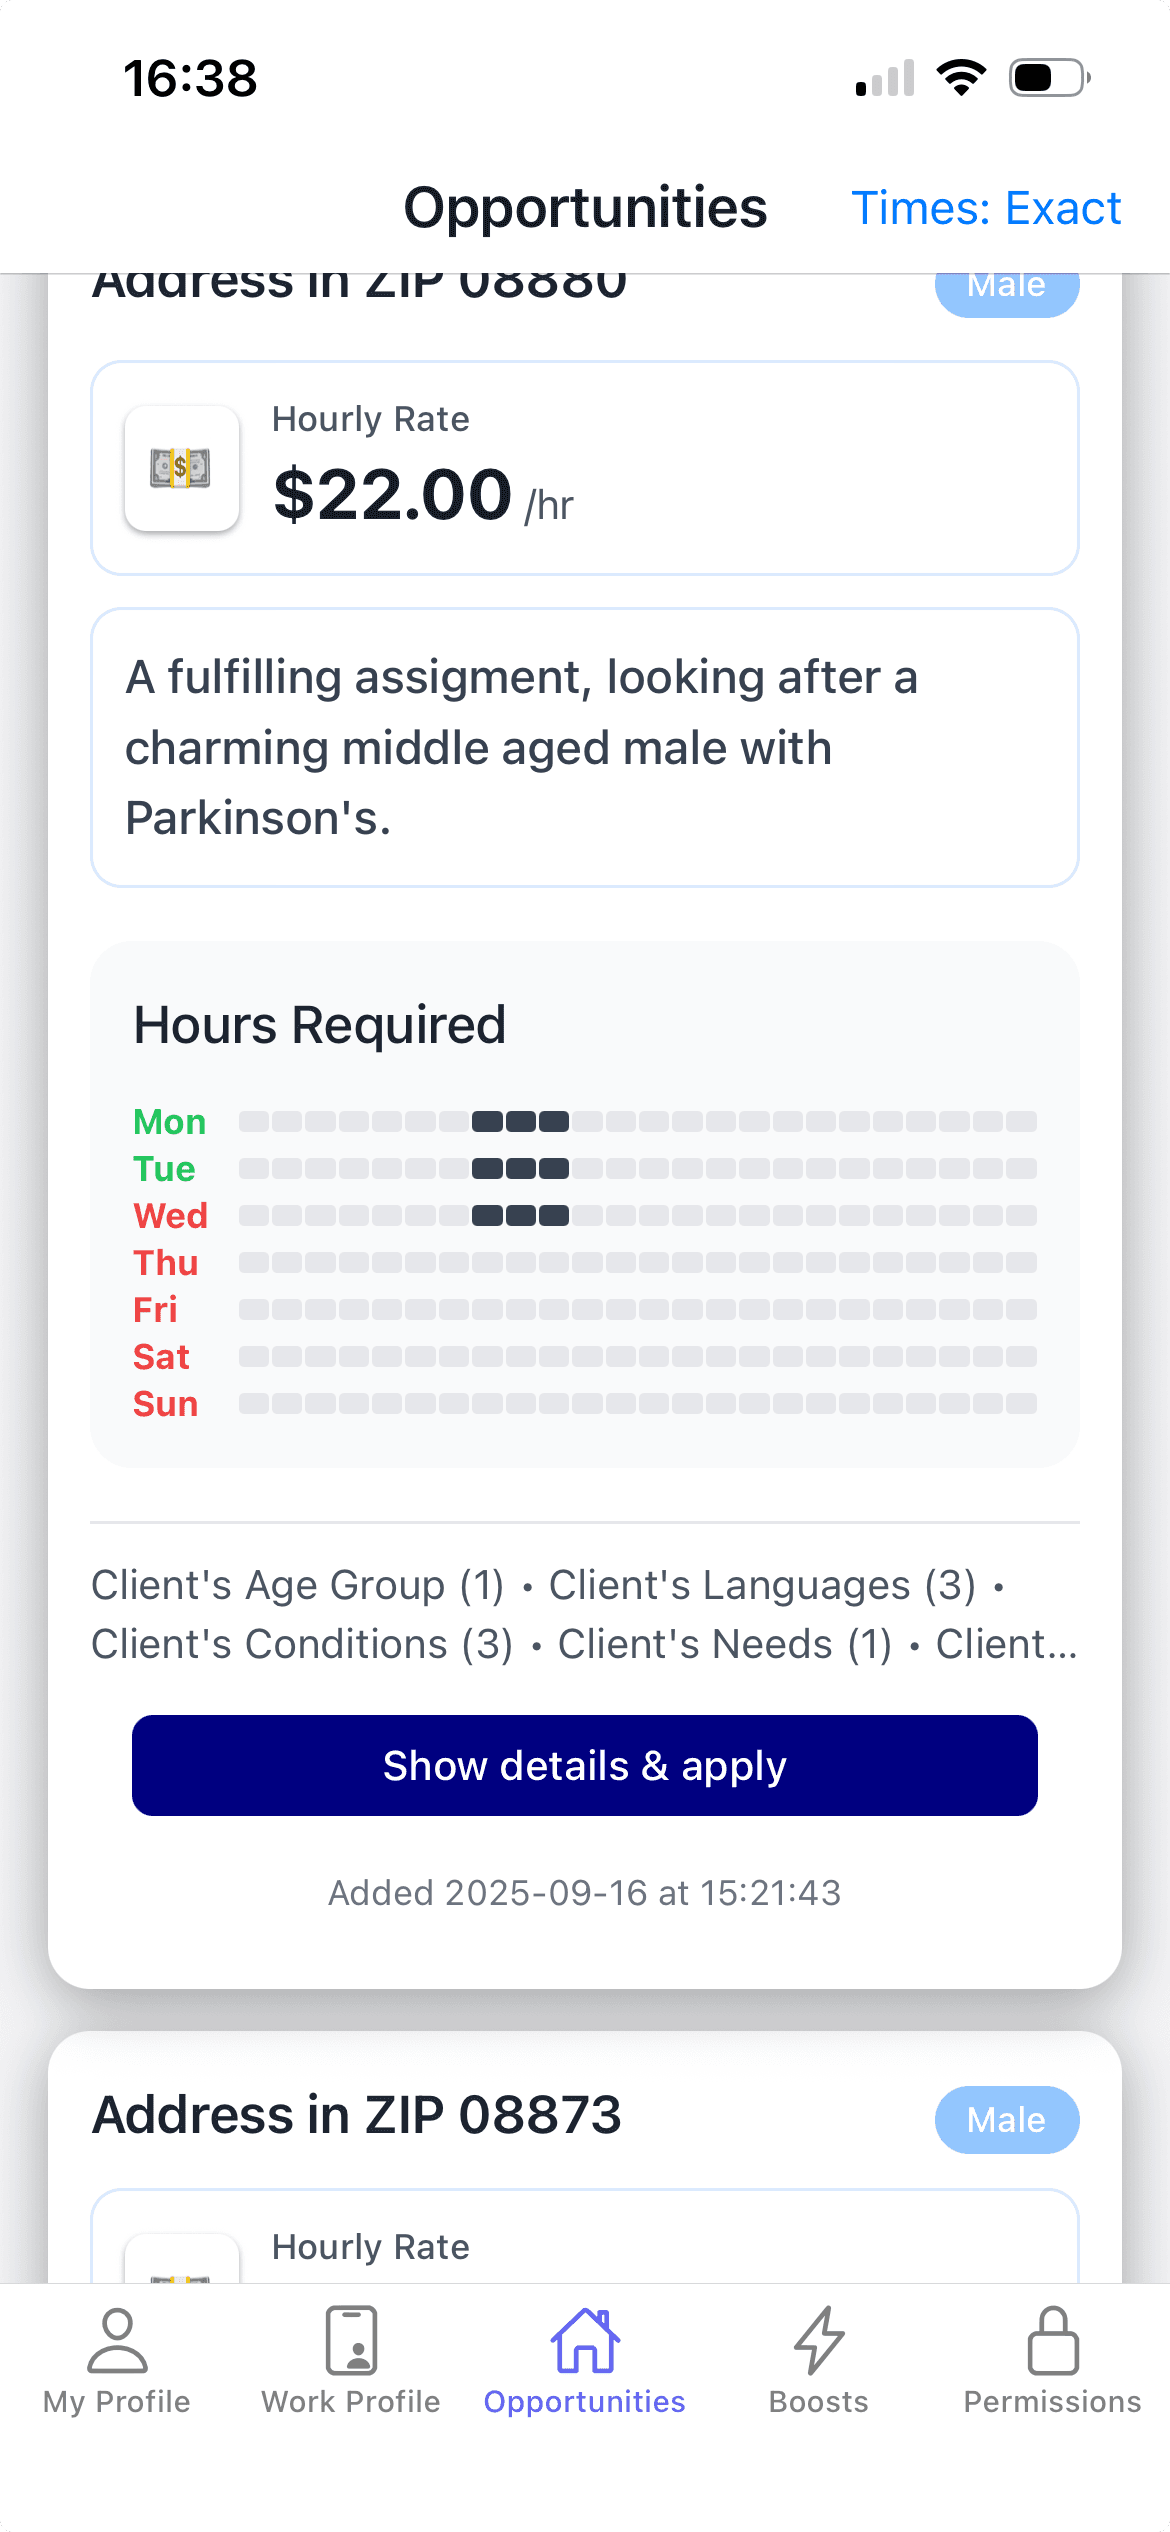1170x2532 pixels.
Task: Select the 'Address in ZIP 08873' card title
Action: tap(356, 2117)
